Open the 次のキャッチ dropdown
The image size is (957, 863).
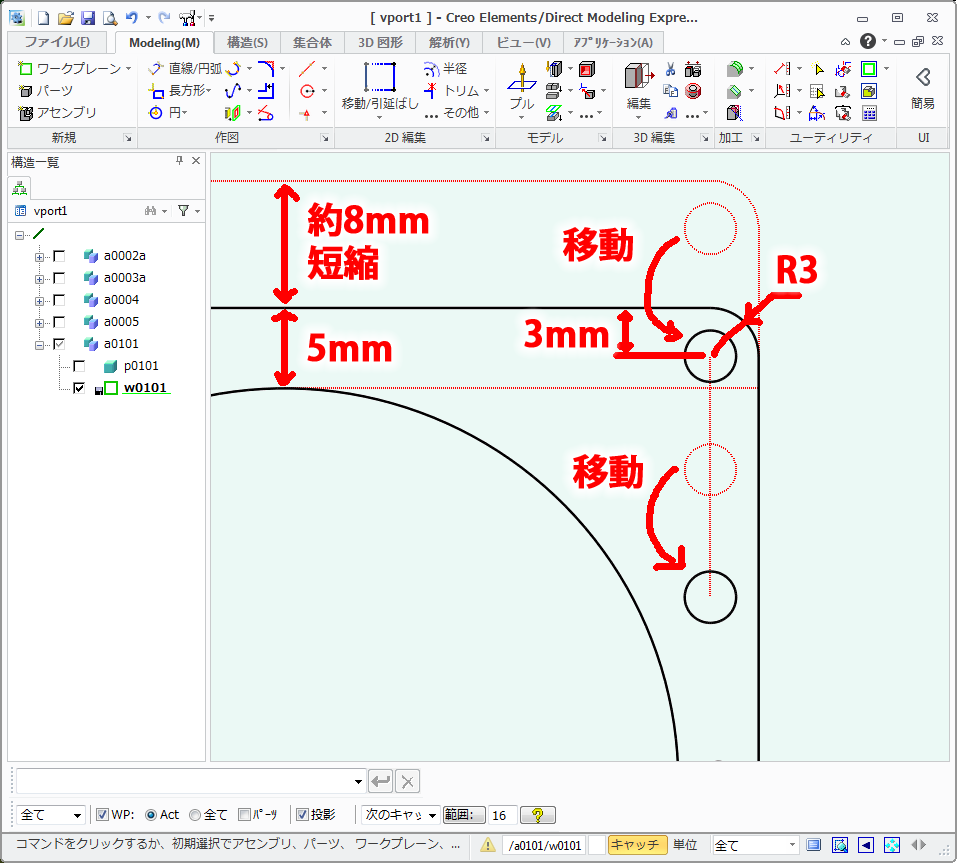coord(398,814)
